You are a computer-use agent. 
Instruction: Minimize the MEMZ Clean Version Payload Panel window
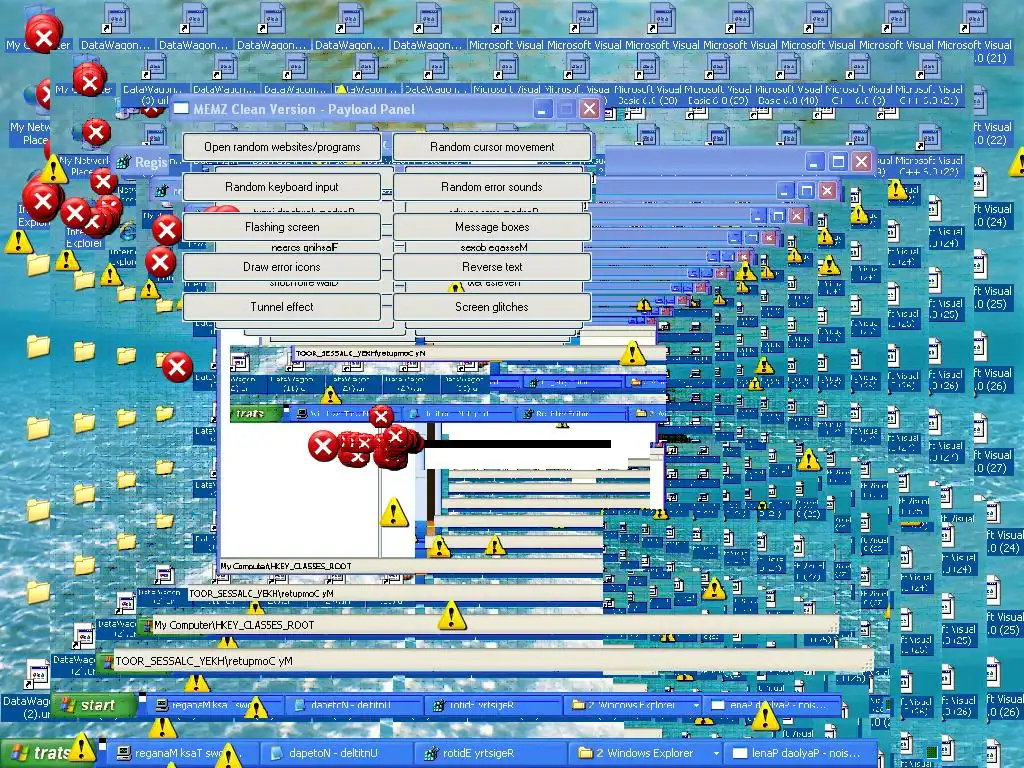pos(542,109)
